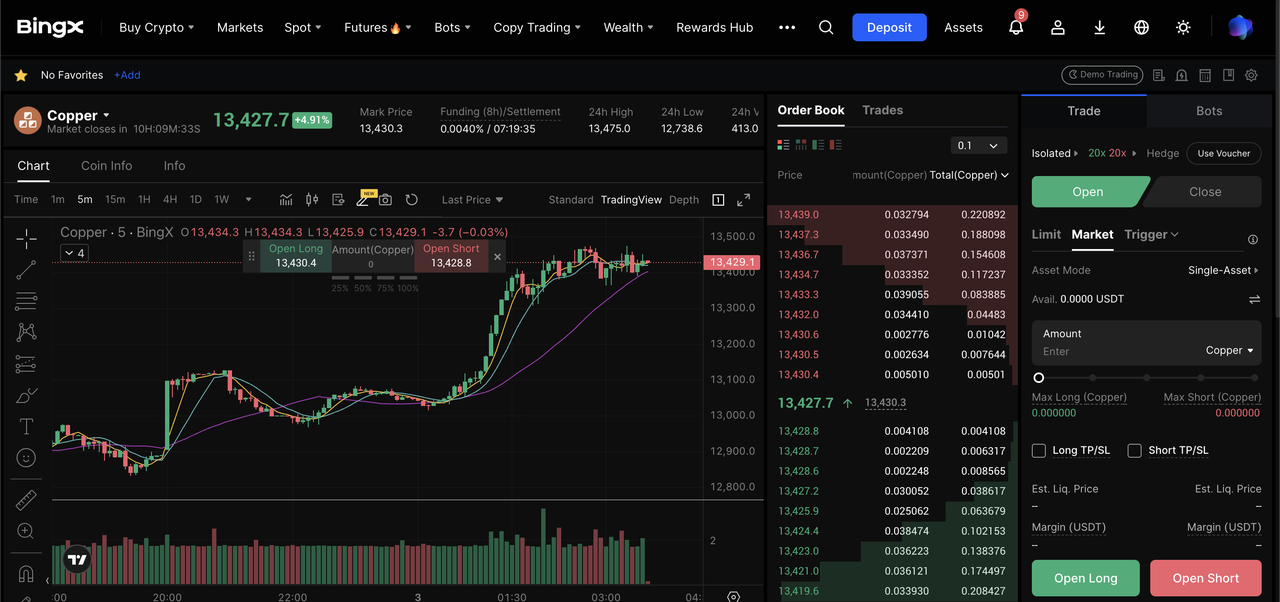Viewport: 1280px width, 602px height.
Task: Open the notifications bell
Action: click(x=1016, y=28)
